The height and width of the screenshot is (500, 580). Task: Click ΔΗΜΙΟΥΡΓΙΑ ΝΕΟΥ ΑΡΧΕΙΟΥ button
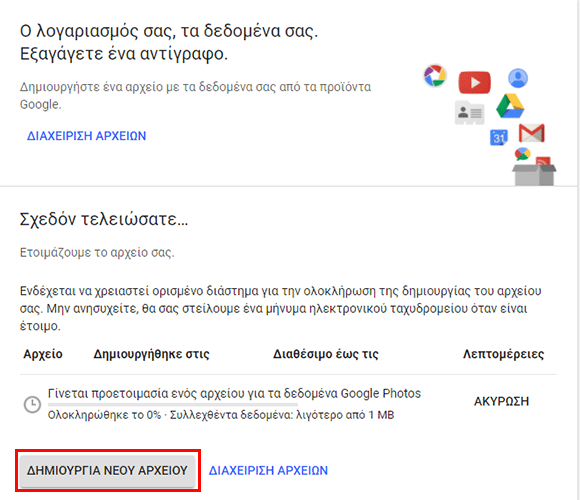[107, 470]
